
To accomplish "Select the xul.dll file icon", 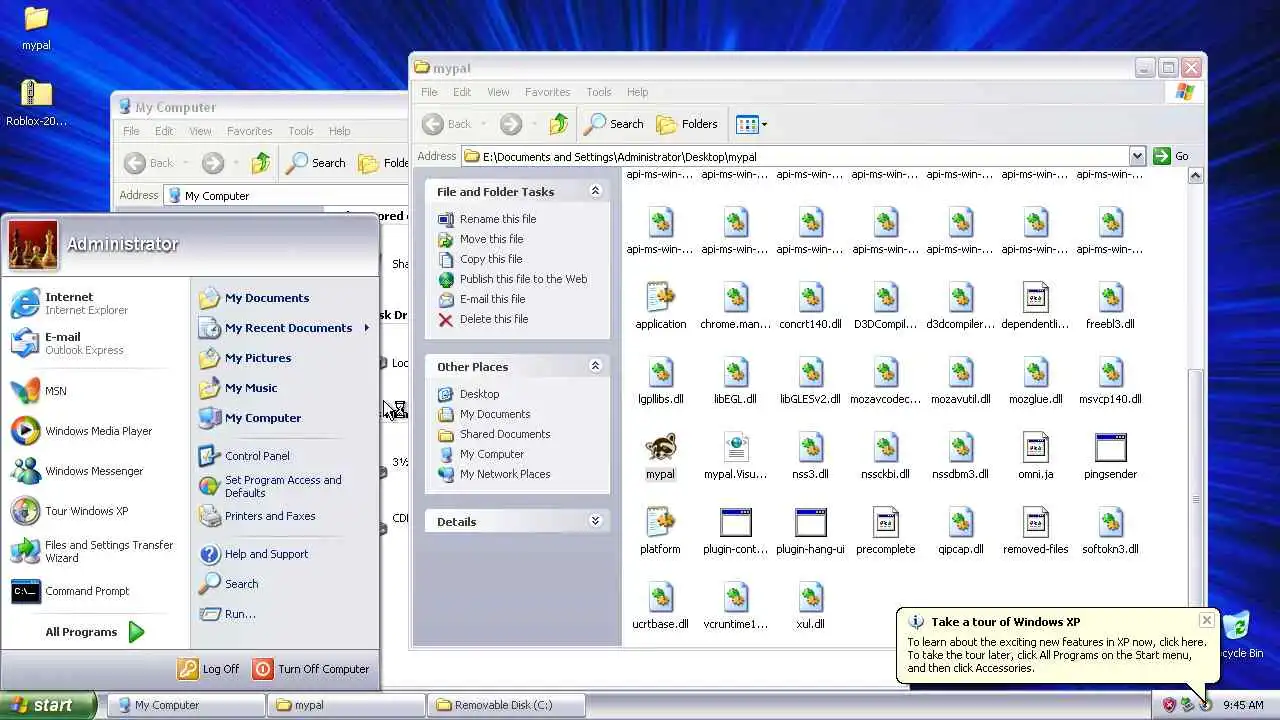I will [x=810, y=597].
